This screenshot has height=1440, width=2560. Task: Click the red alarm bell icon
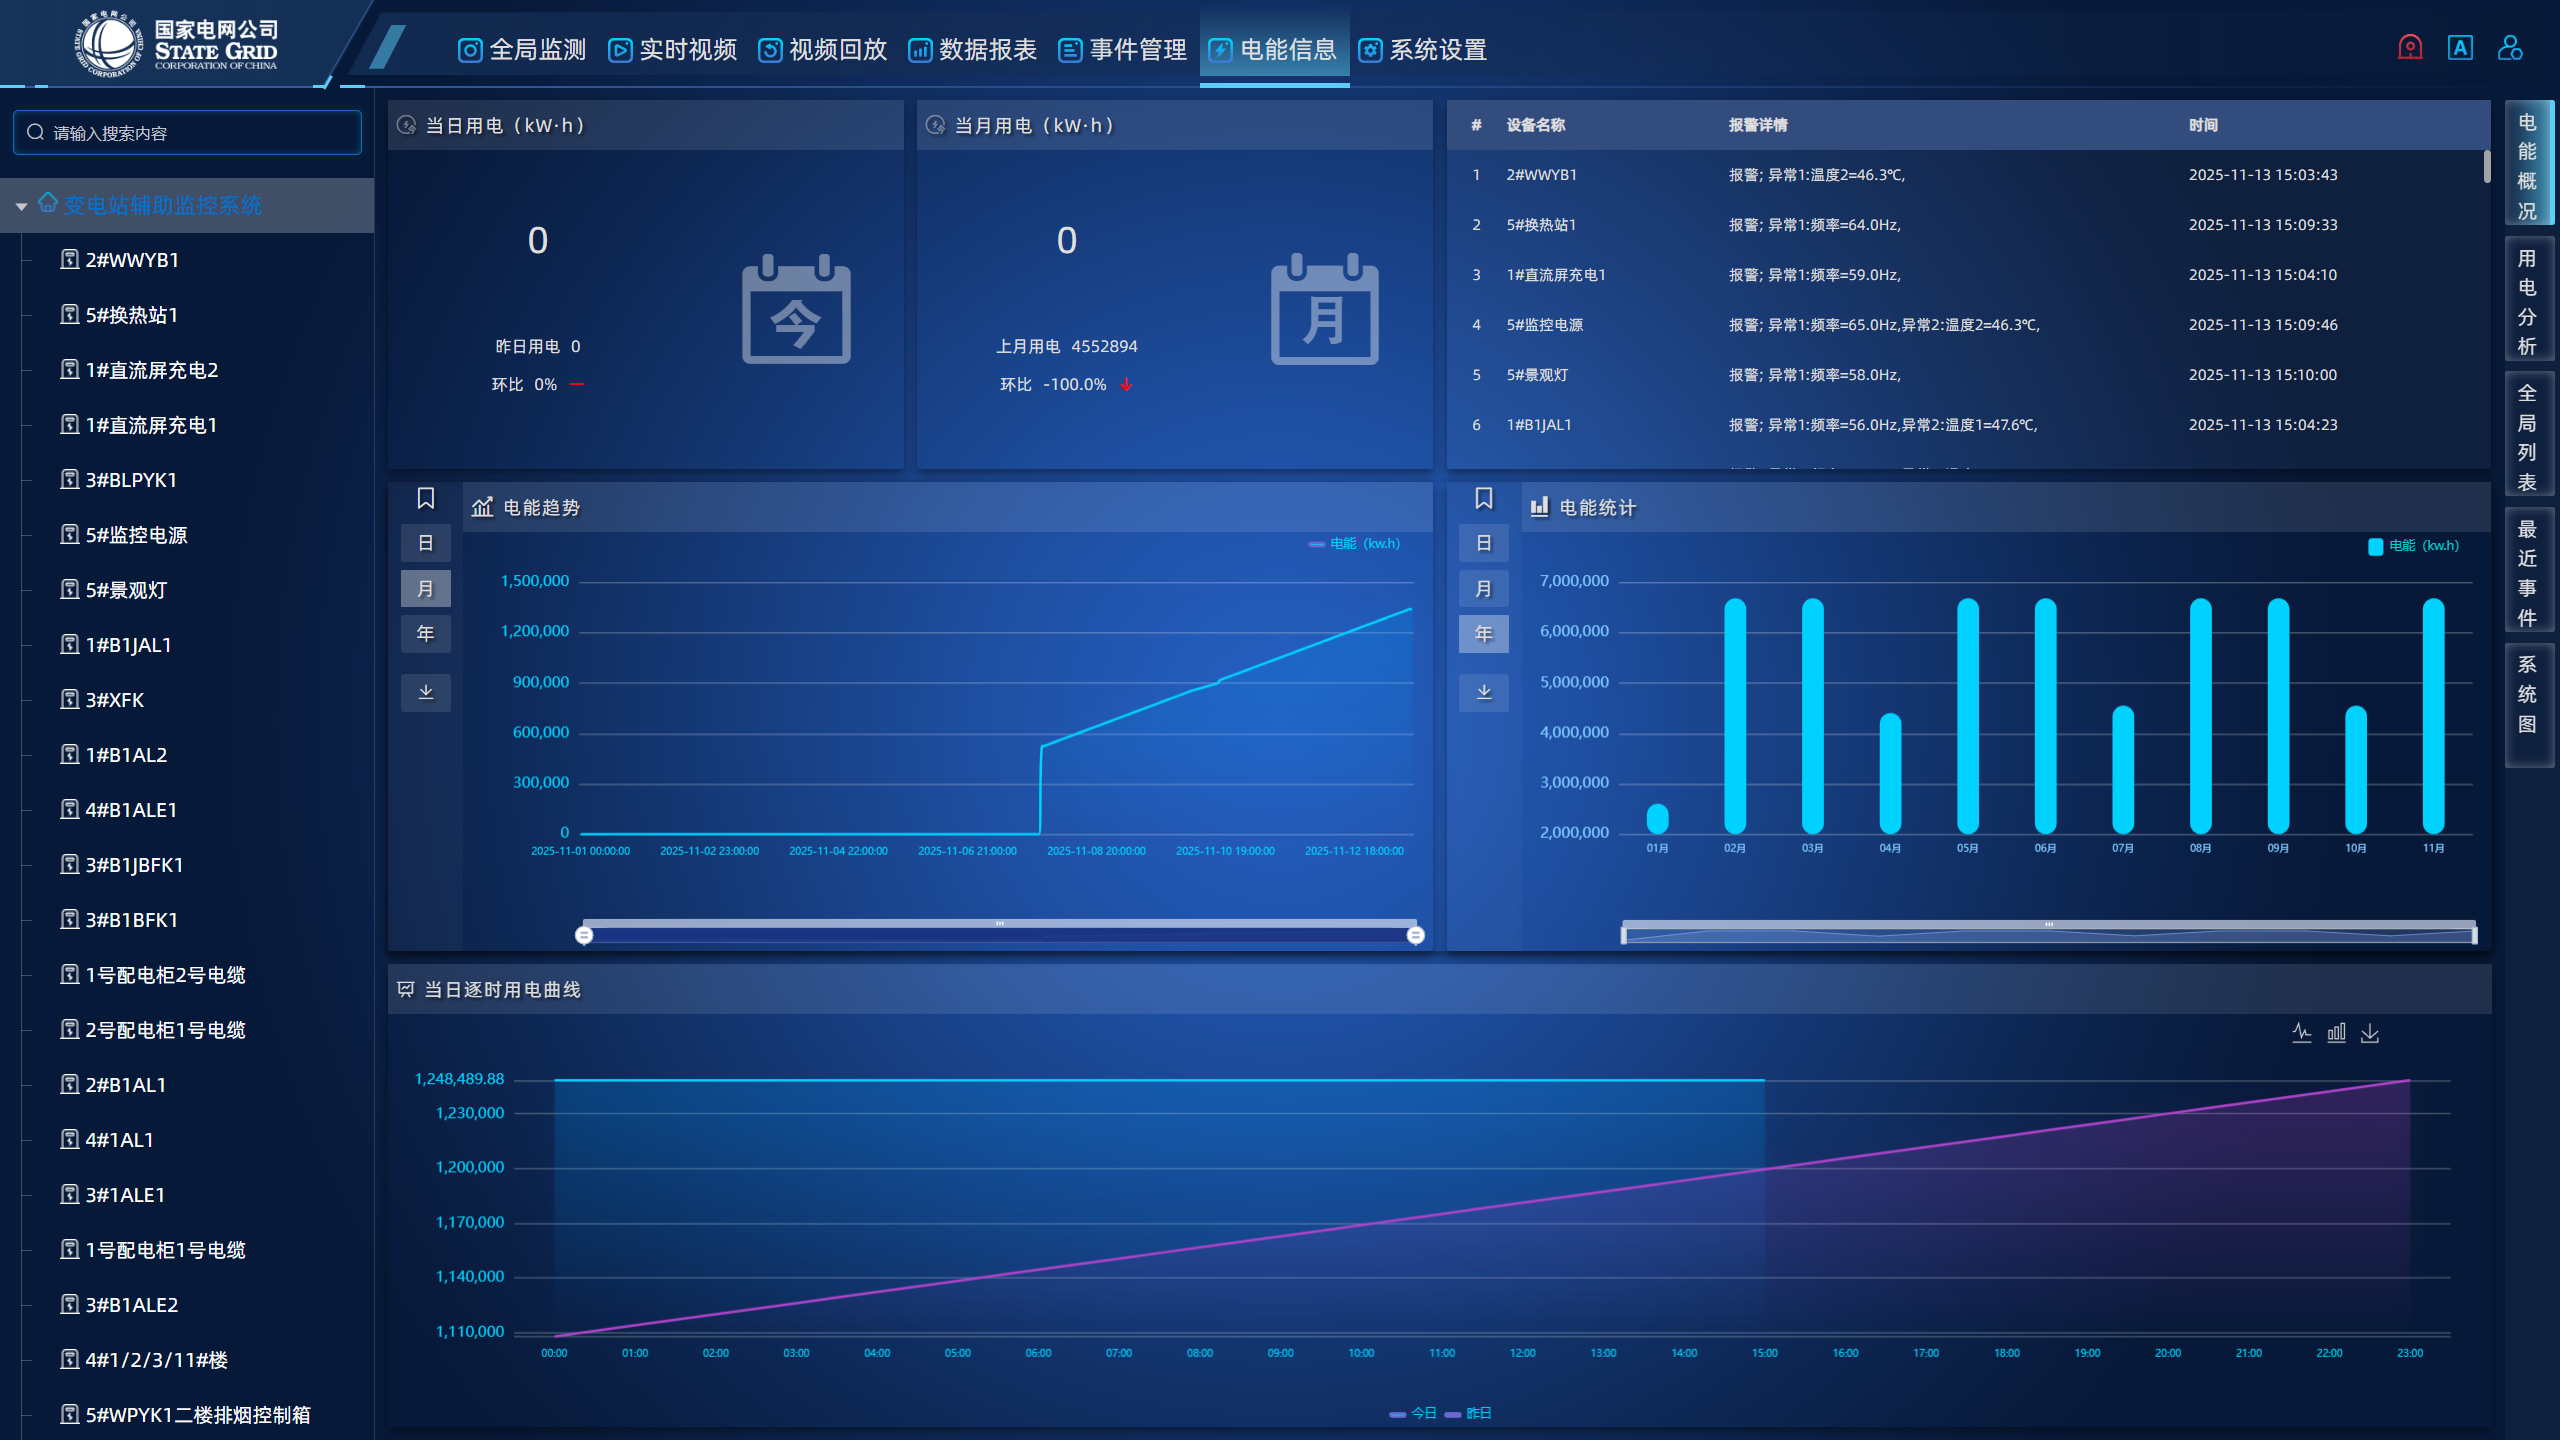2410,48
